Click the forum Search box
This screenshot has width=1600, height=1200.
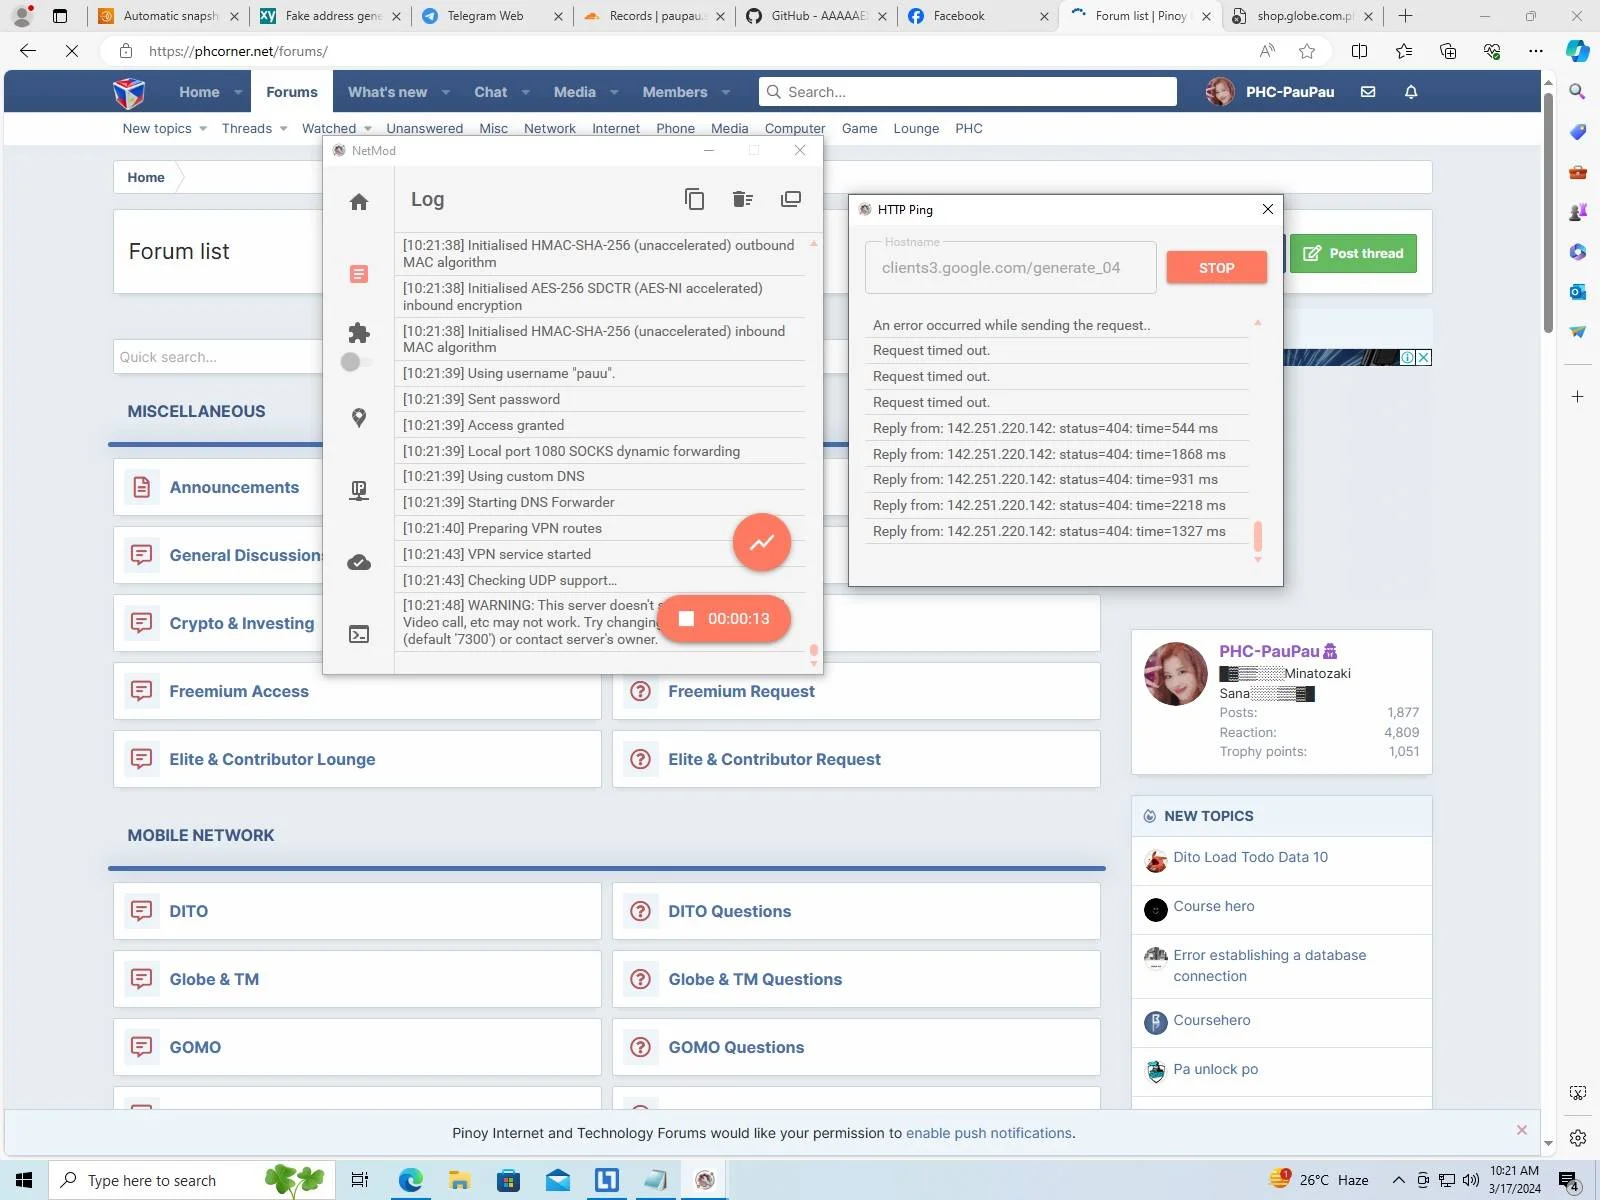tap(968, 92)
